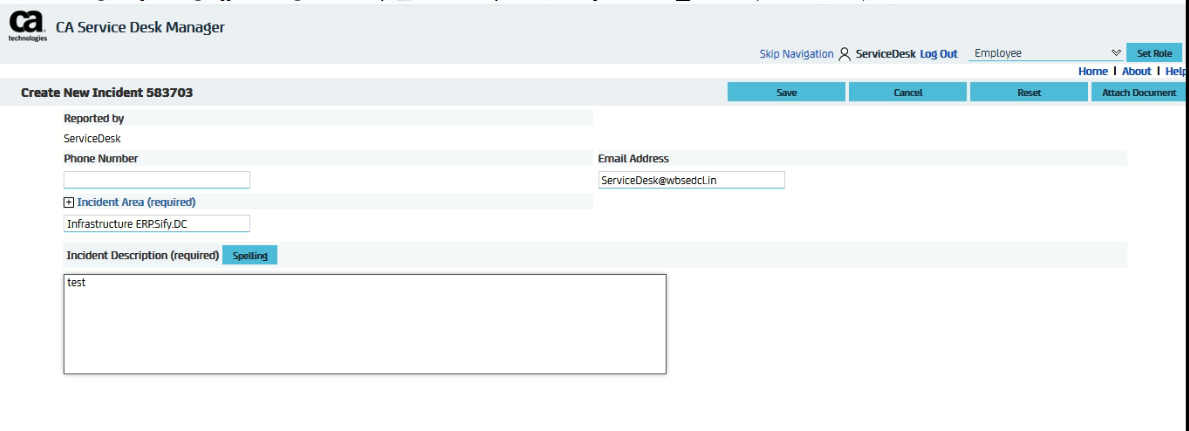Click the Incident Description (required) label

pyautogui.click(x=143, y=256)
